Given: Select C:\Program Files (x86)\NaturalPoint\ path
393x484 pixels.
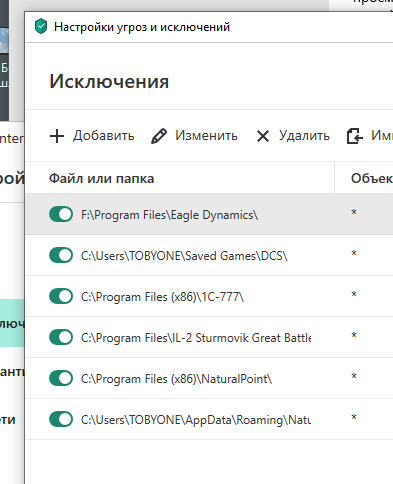Looking at the screenshot, I should tap(176, 379).
